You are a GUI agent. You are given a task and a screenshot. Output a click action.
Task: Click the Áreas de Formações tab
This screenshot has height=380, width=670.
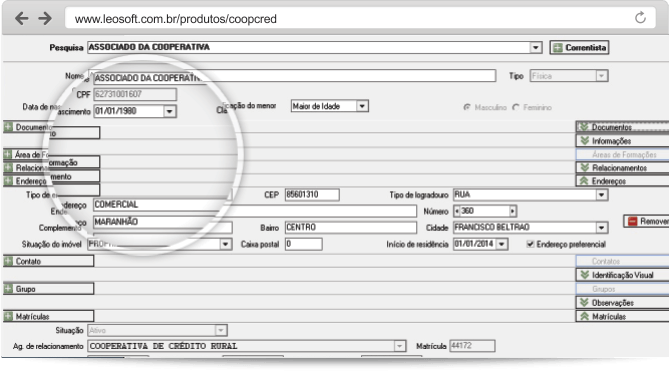click(x=623, y=154)
